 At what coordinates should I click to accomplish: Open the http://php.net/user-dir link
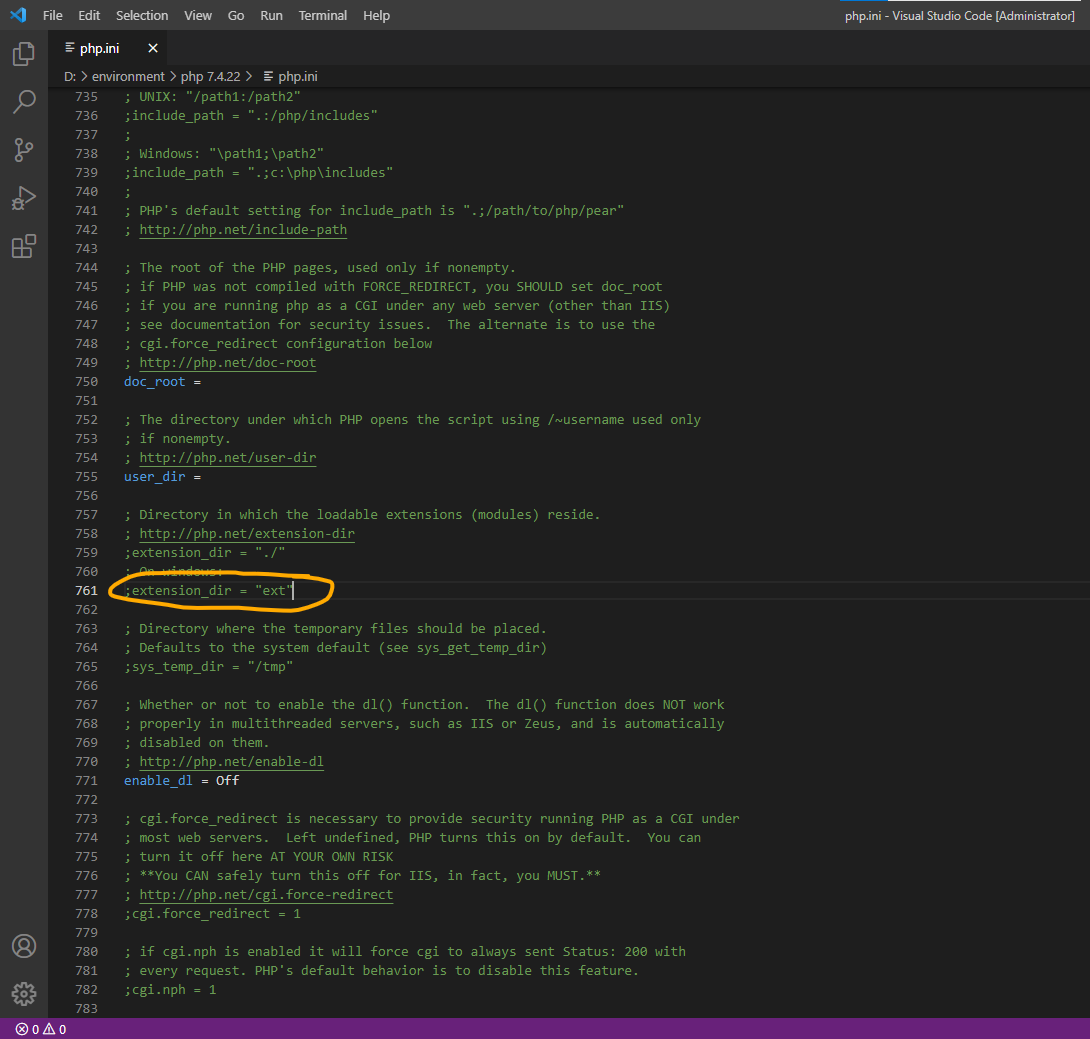click(227, 457)
